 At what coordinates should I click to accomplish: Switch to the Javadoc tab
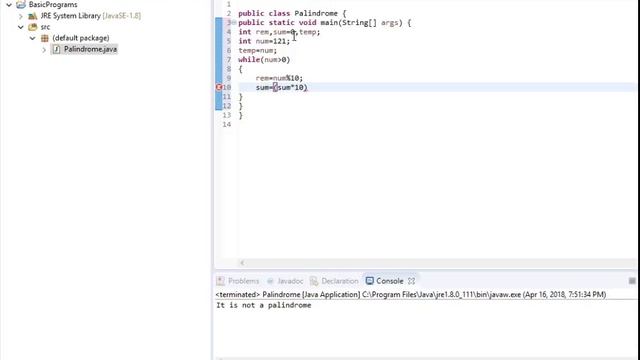tap(290, 281)
